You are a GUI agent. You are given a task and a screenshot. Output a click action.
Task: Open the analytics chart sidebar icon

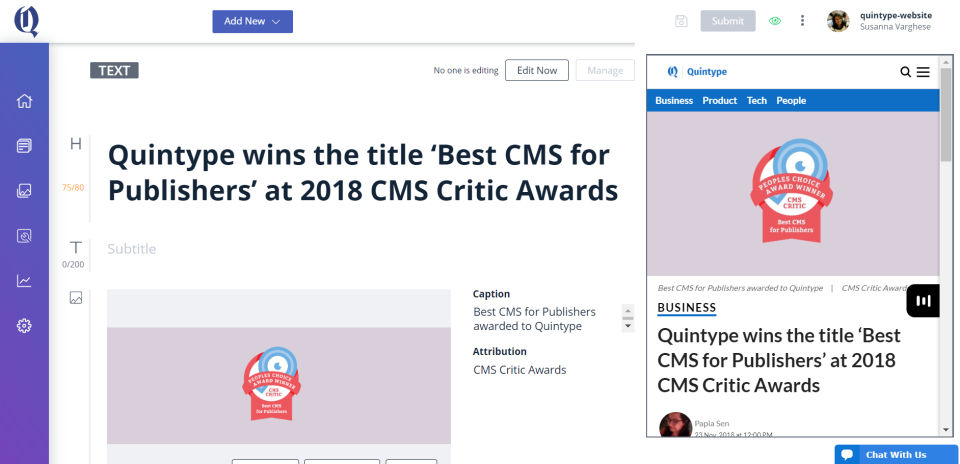24,281
